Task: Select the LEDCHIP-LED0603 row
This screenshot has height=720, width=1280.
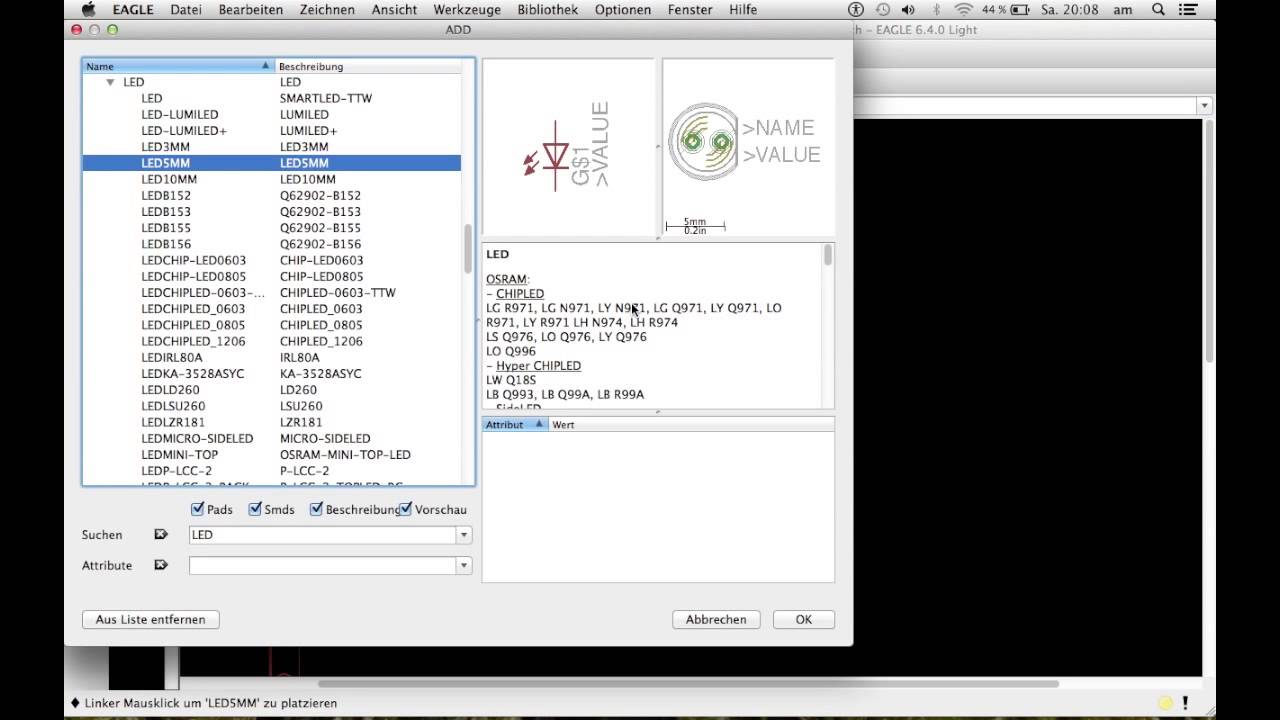Action: tap(272, 260)
